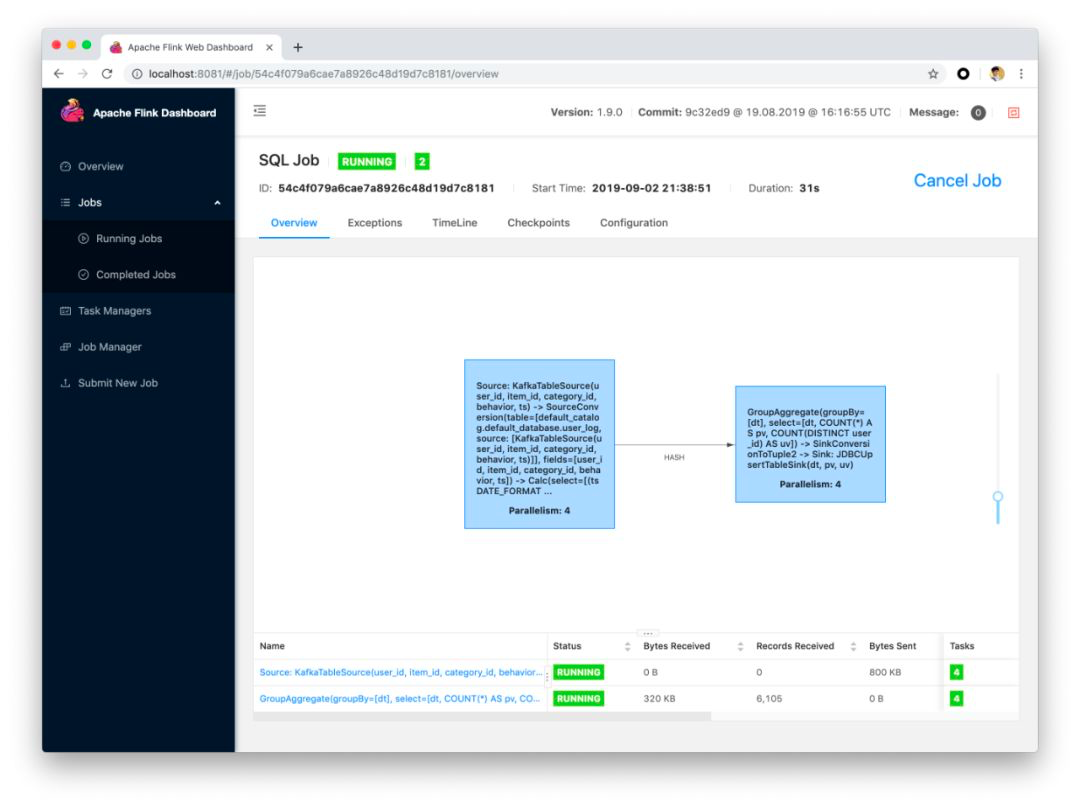
Task: Open Submit New Job page
Action: [118, 383]
